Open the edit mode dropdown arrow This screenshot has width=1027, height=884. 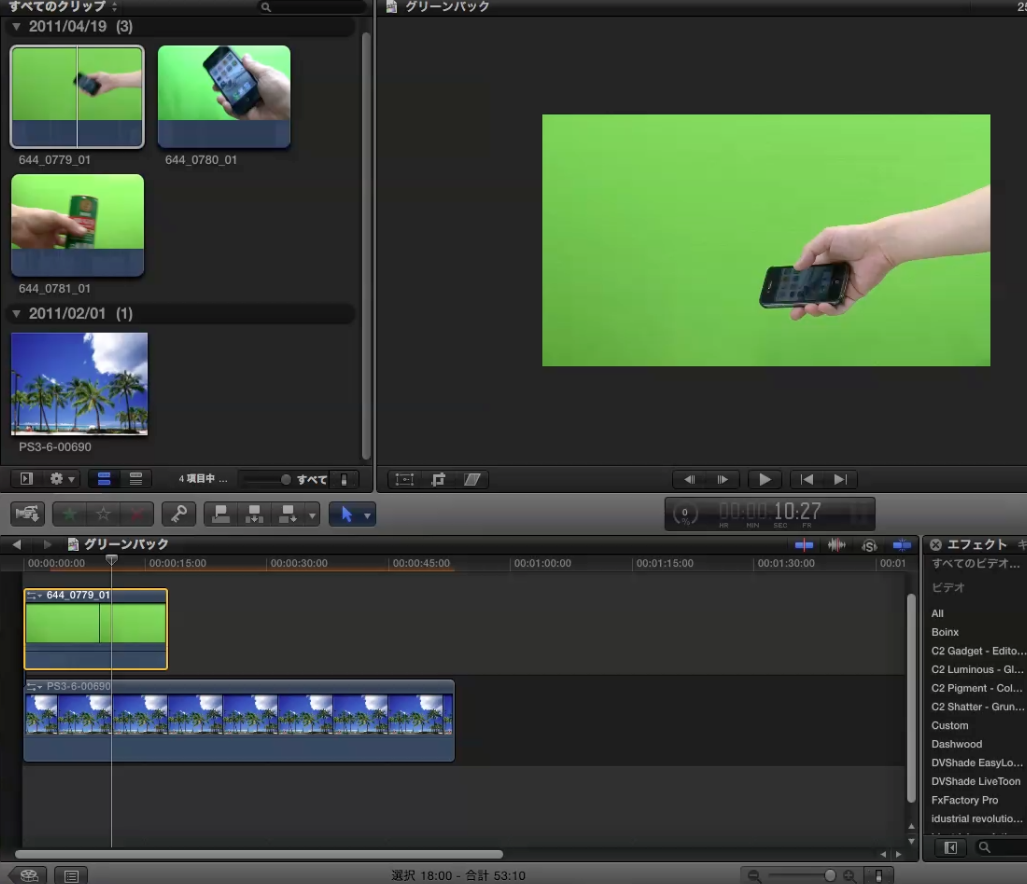312,515
